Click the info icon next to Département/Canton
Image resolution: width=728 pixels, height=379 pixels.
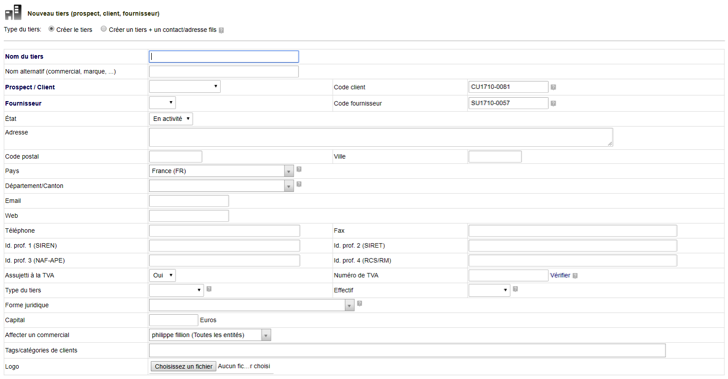coord(299,184)
